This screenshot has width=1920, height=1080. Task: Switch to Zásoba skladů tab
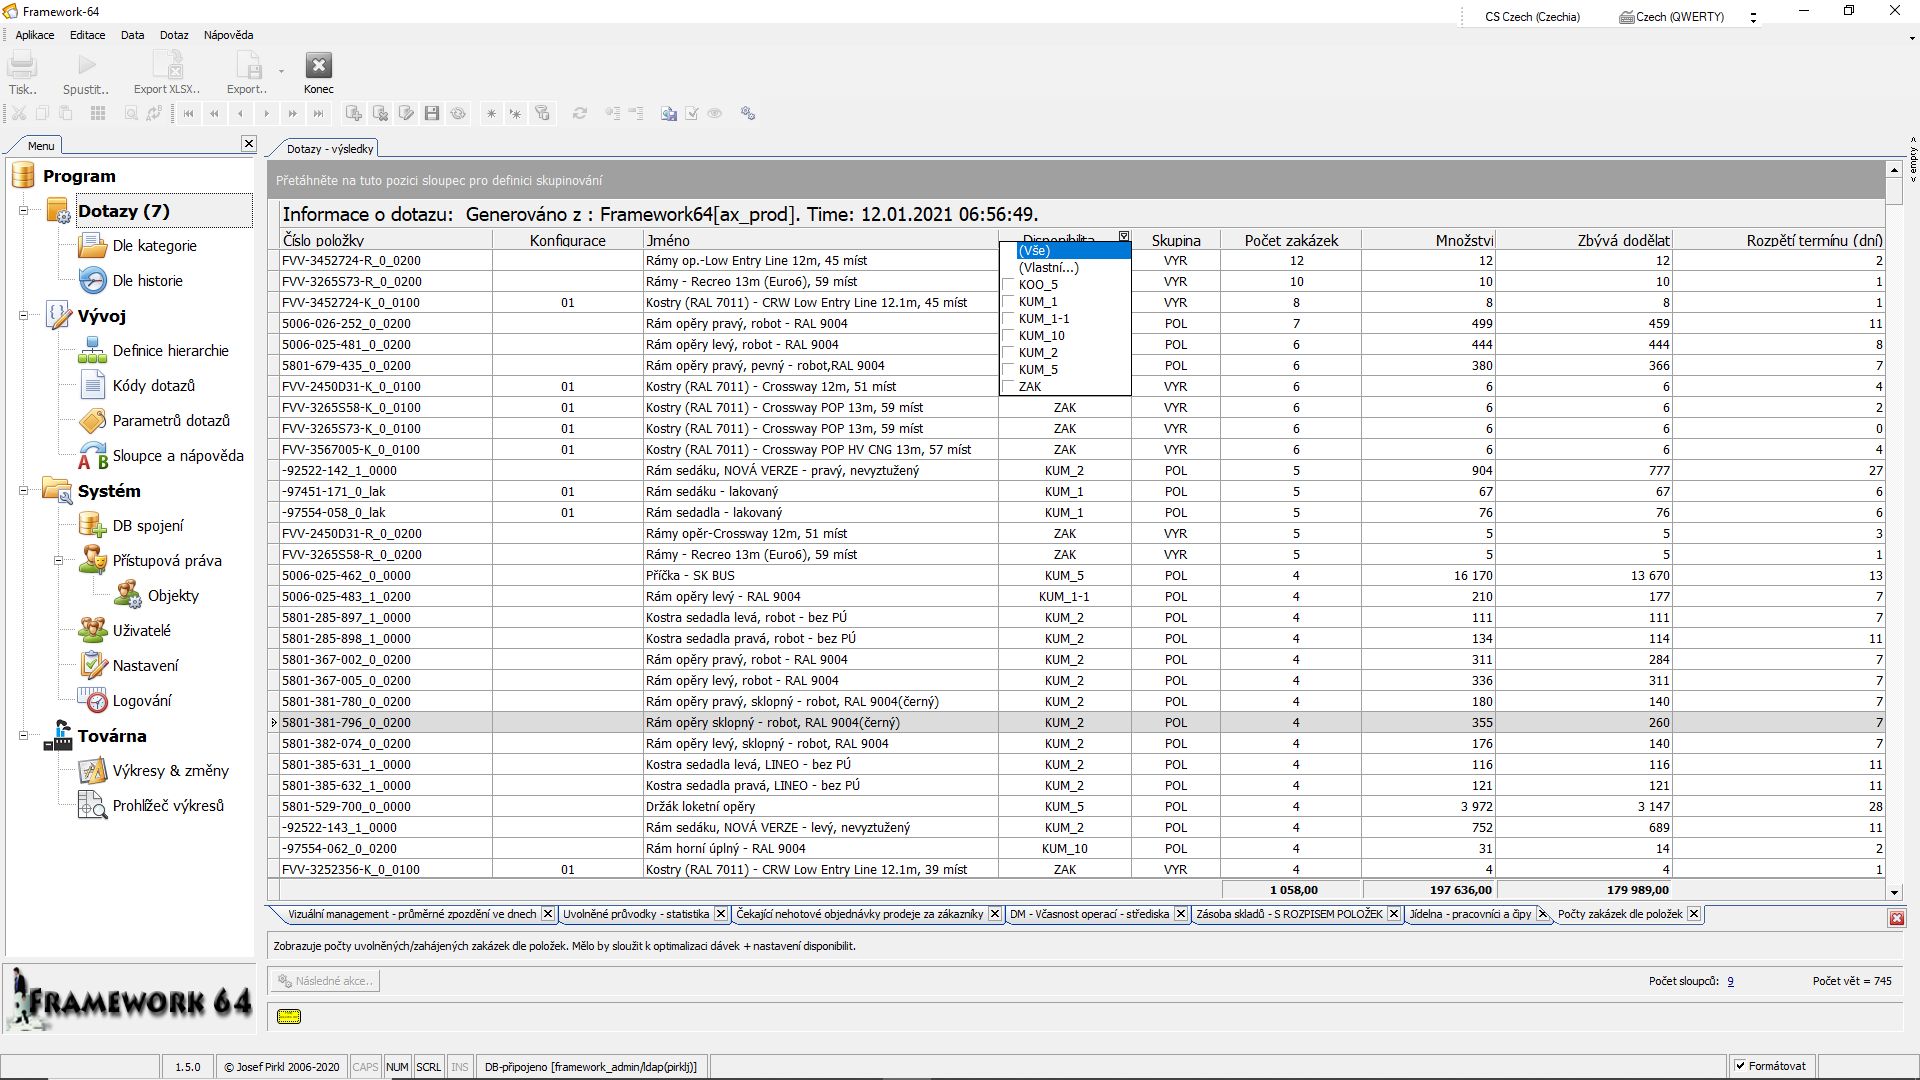[x=1289, y=915]
